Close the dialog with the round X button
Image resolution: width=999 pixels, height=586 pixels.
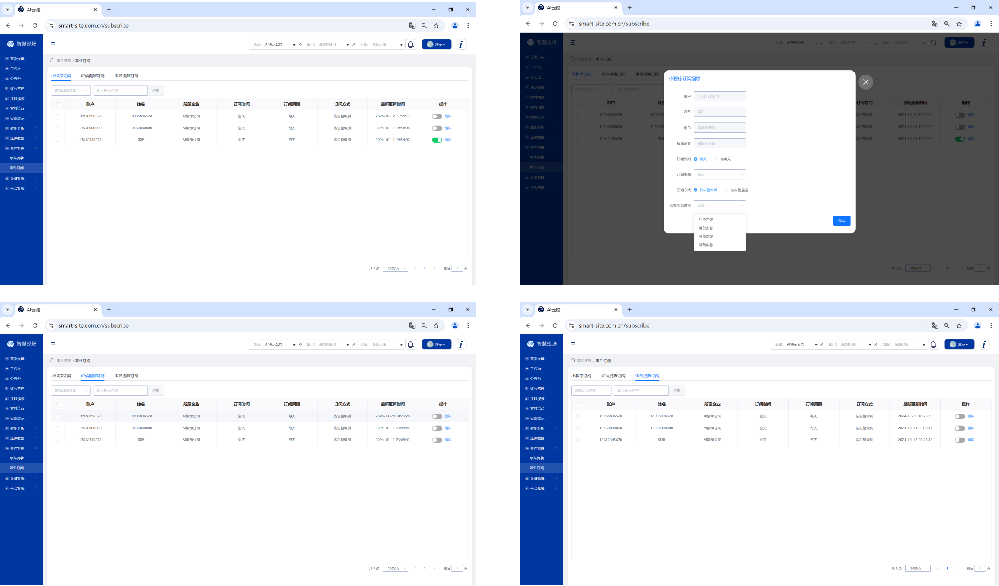click(866, 82)
